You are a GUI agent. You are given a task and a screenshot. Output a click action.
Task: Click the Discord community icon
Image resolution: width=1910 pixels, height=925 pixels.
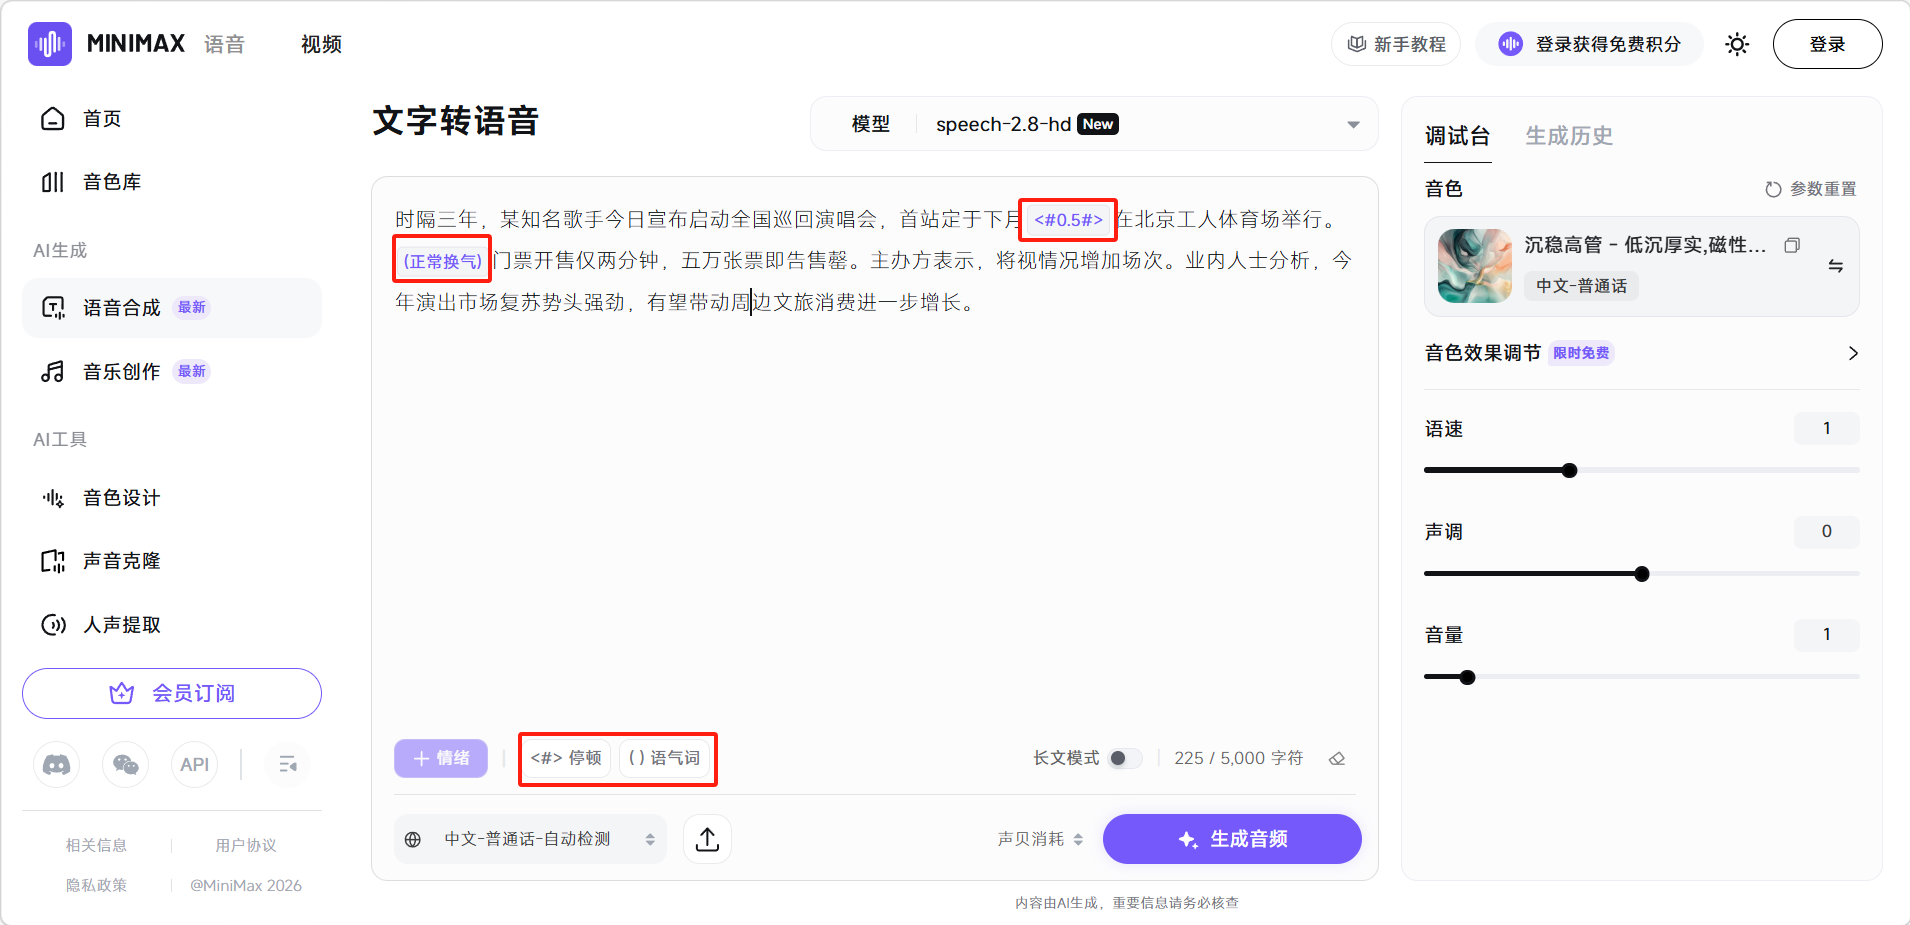57,765
